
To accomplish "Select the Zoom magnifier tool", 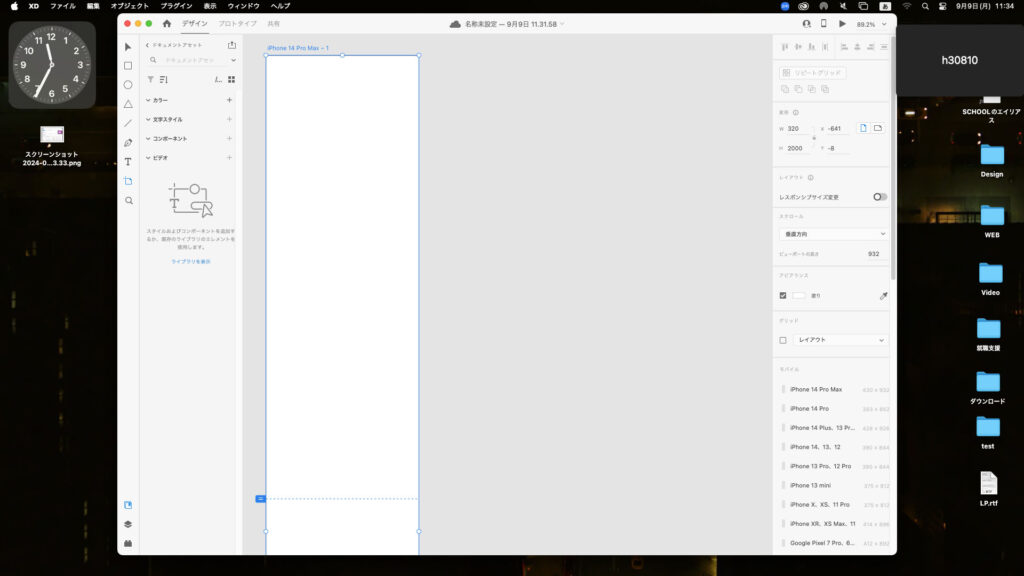I will pyautogui.click(x=129, y=200).
